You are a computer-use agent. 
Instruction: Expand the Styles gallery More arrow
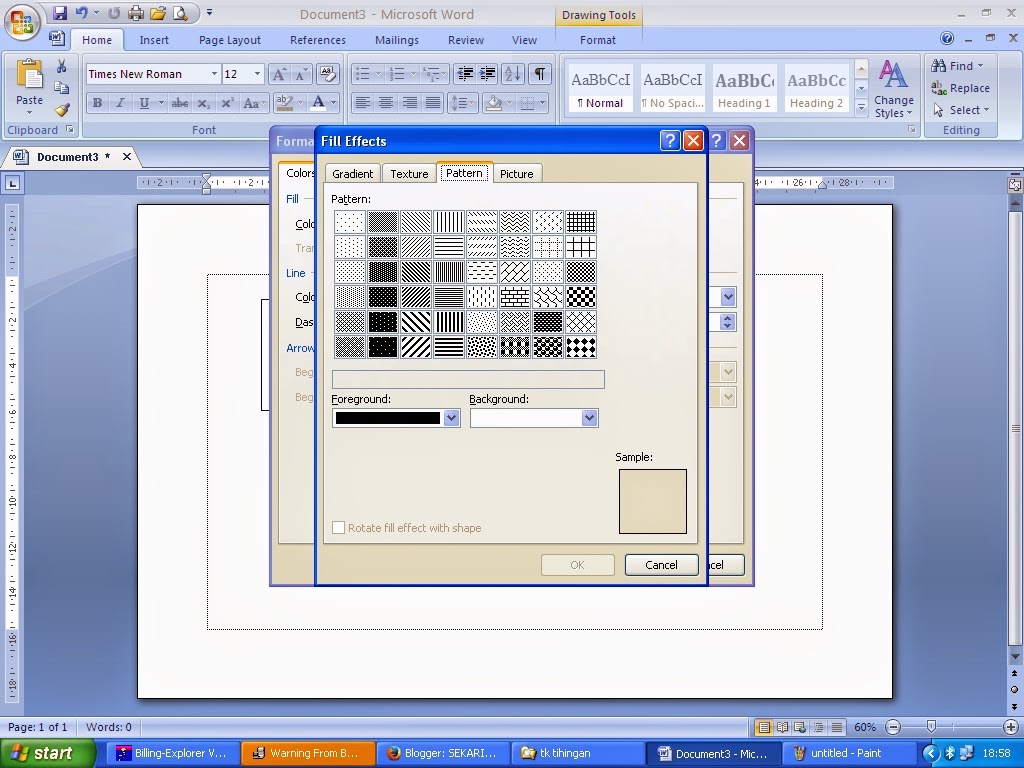(x=861, y=107)
